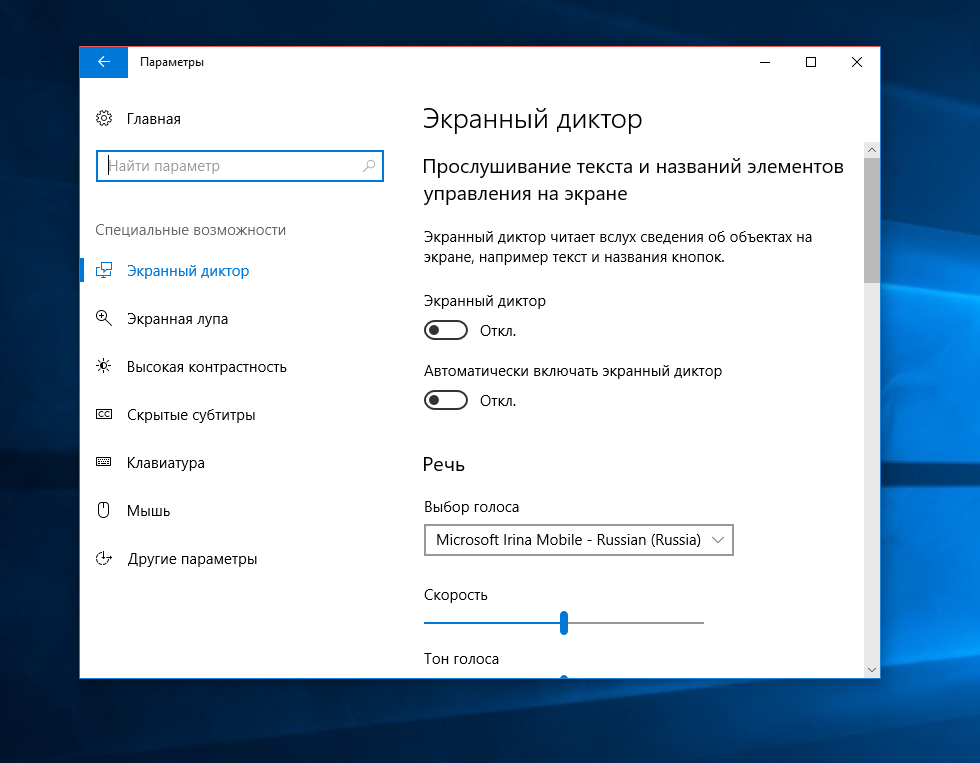
Task: Click the Скорость slider handle
Action: 564,623
